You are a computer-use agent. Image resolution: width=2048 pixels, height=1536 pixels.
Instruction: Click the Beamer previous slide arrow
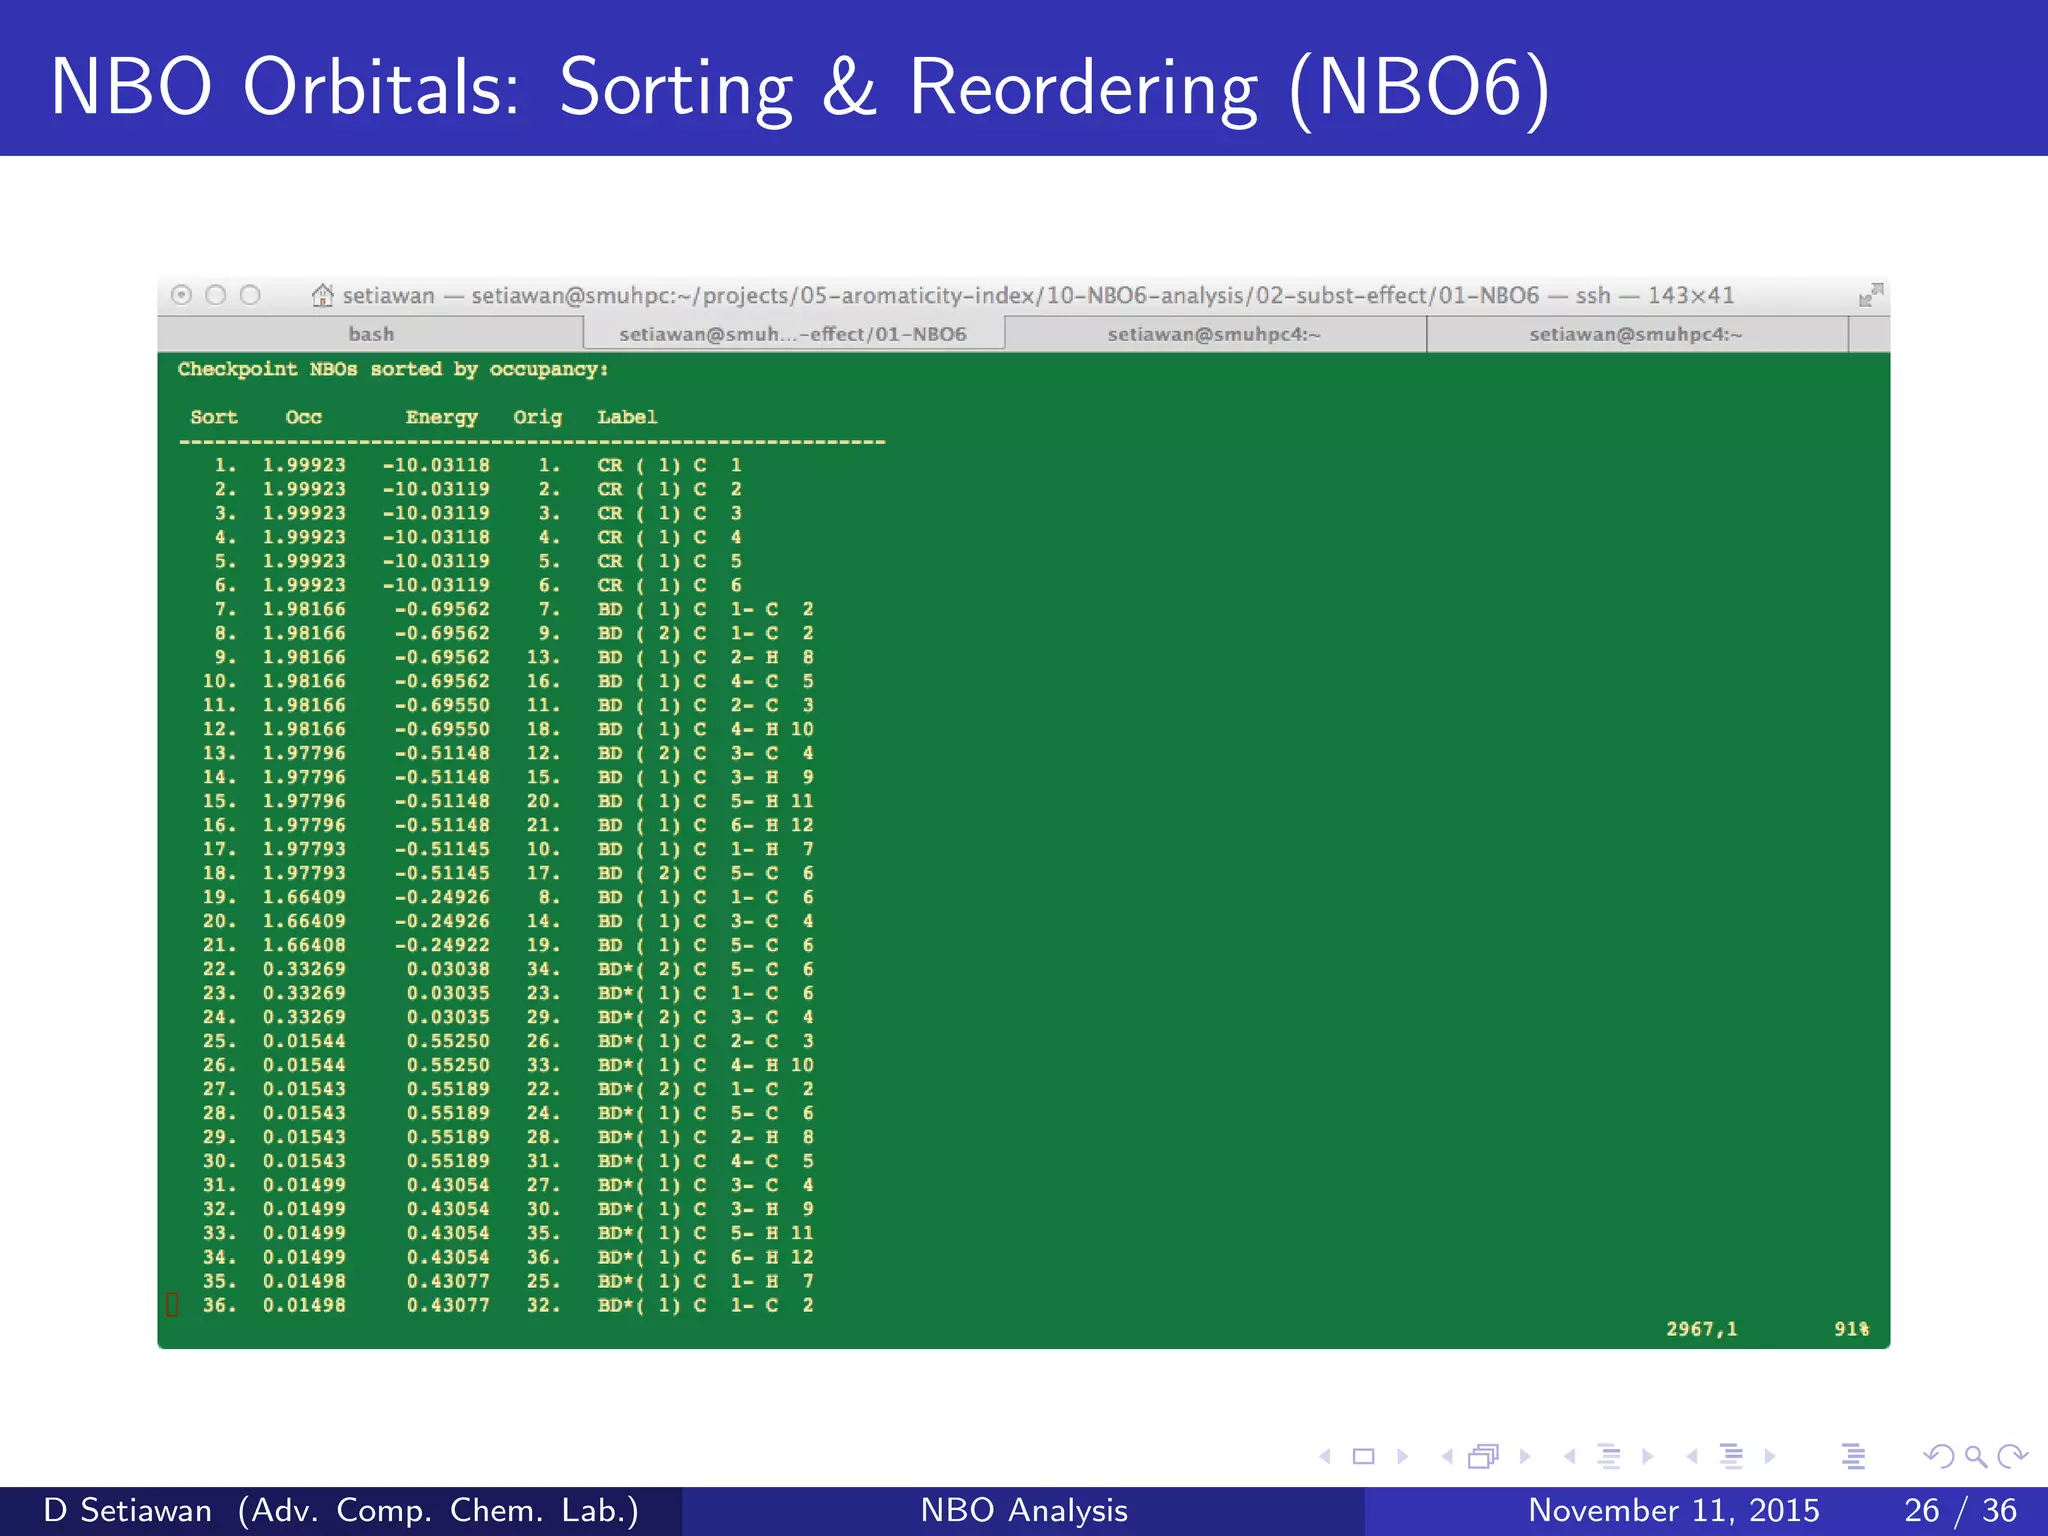(x=1325, y=1457)
